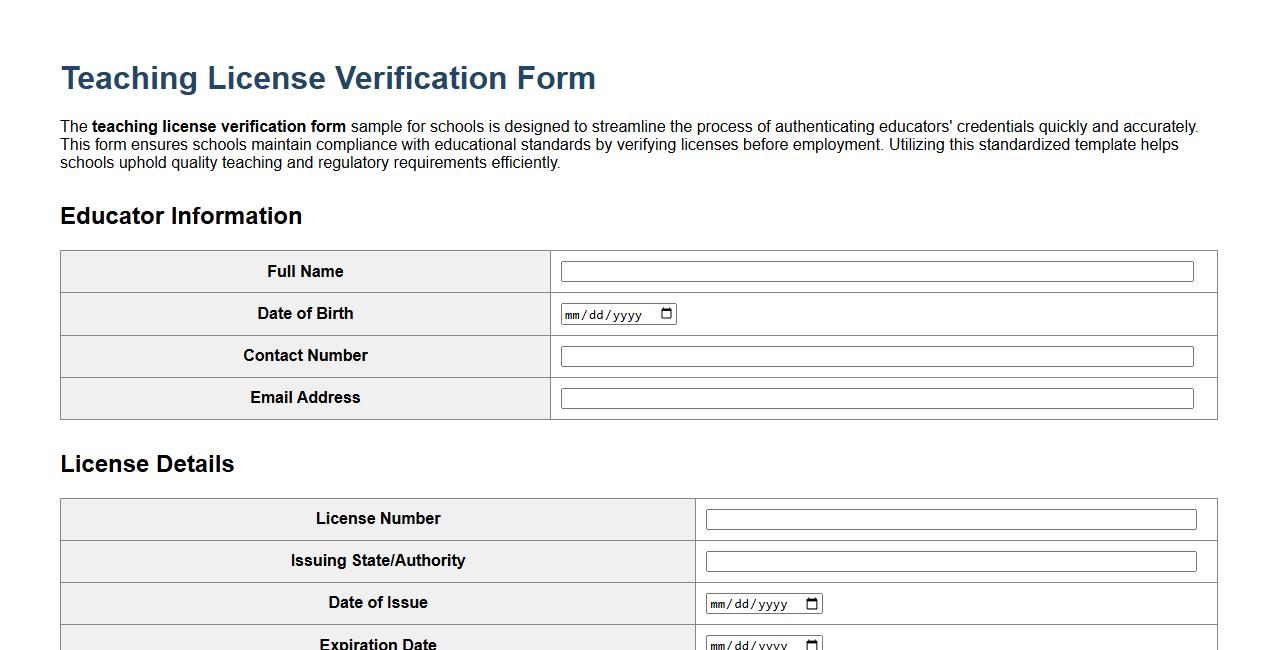Open the Expiration Date calendar picker

(x=811, y=644)
